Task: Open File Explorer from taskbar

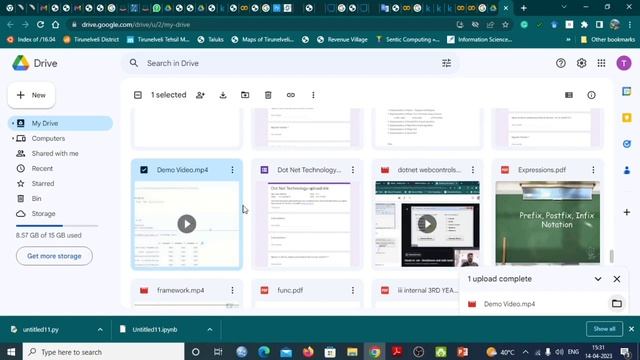Action: click(352, 352)
